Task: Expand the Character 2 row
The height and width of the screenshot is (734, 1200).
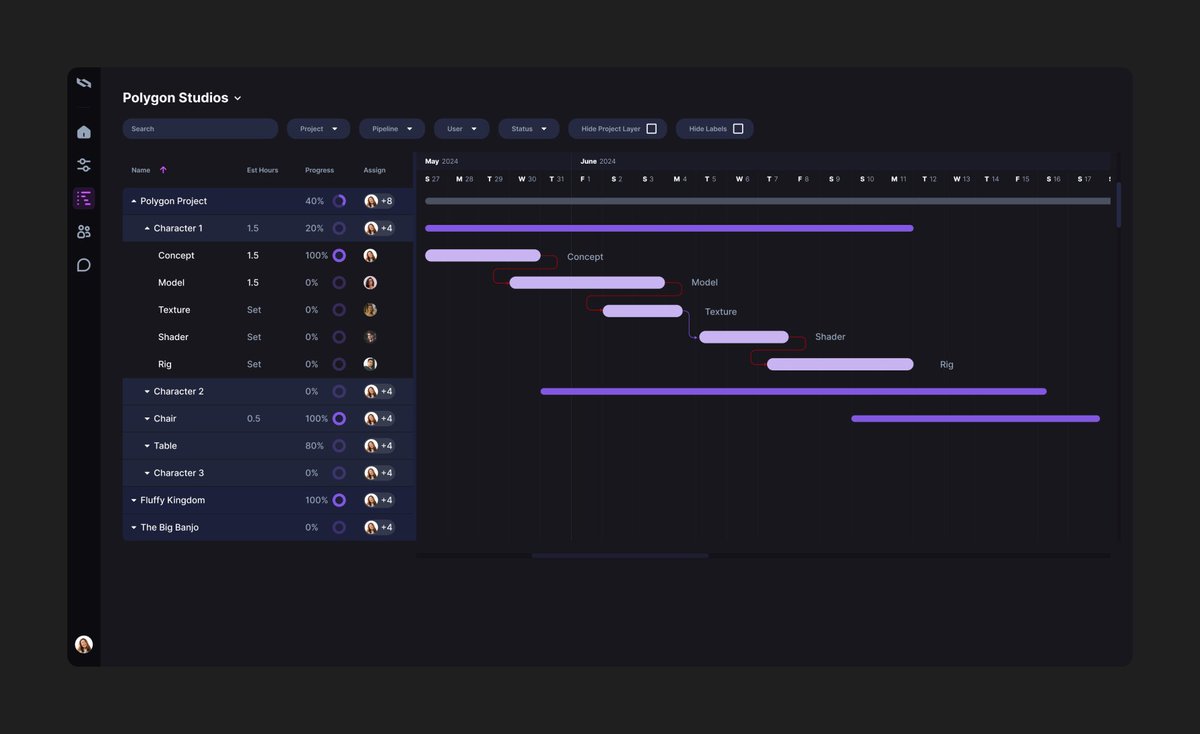Action: click(x=147, y=392)
